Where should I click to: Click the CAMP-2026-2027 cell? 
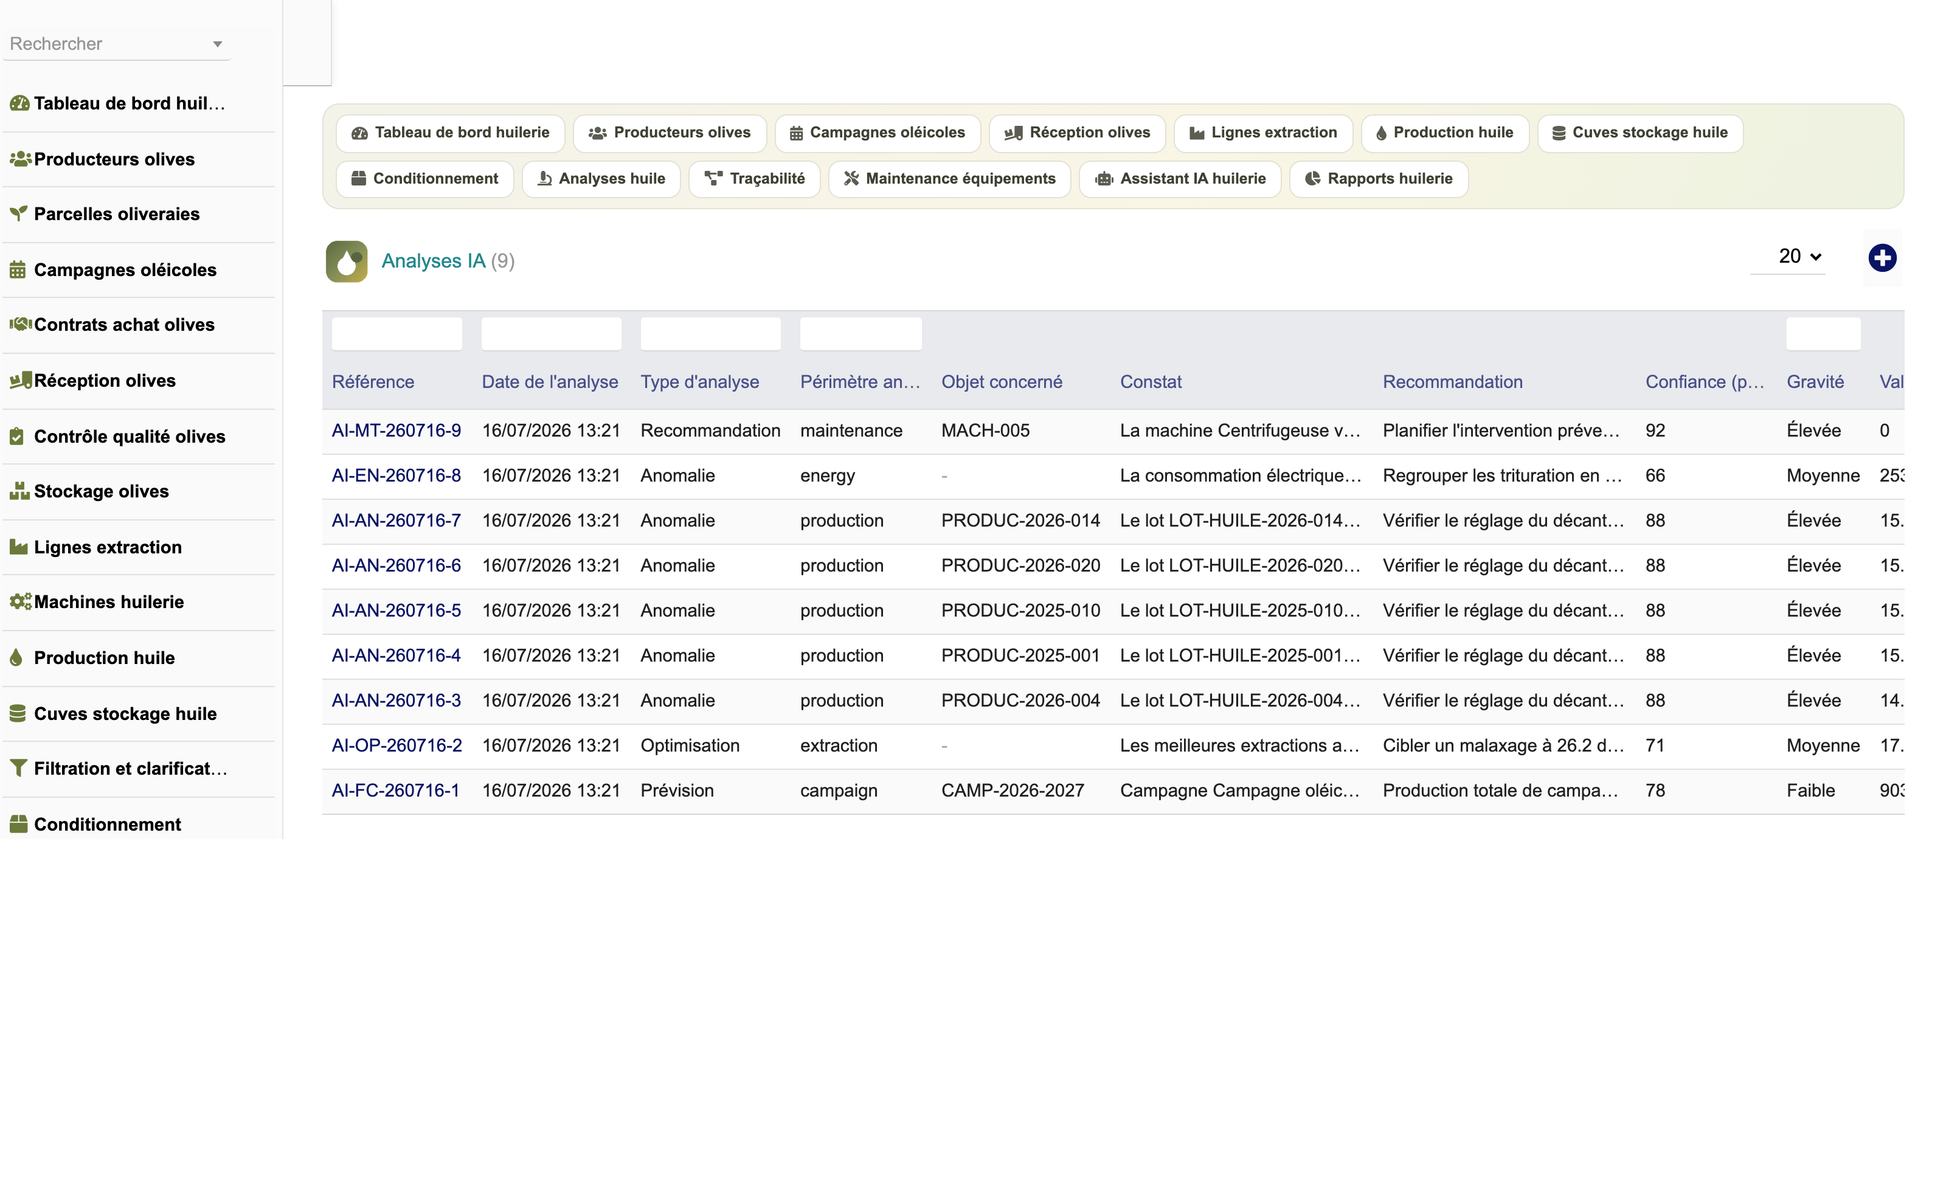[x=1013, y=791]
